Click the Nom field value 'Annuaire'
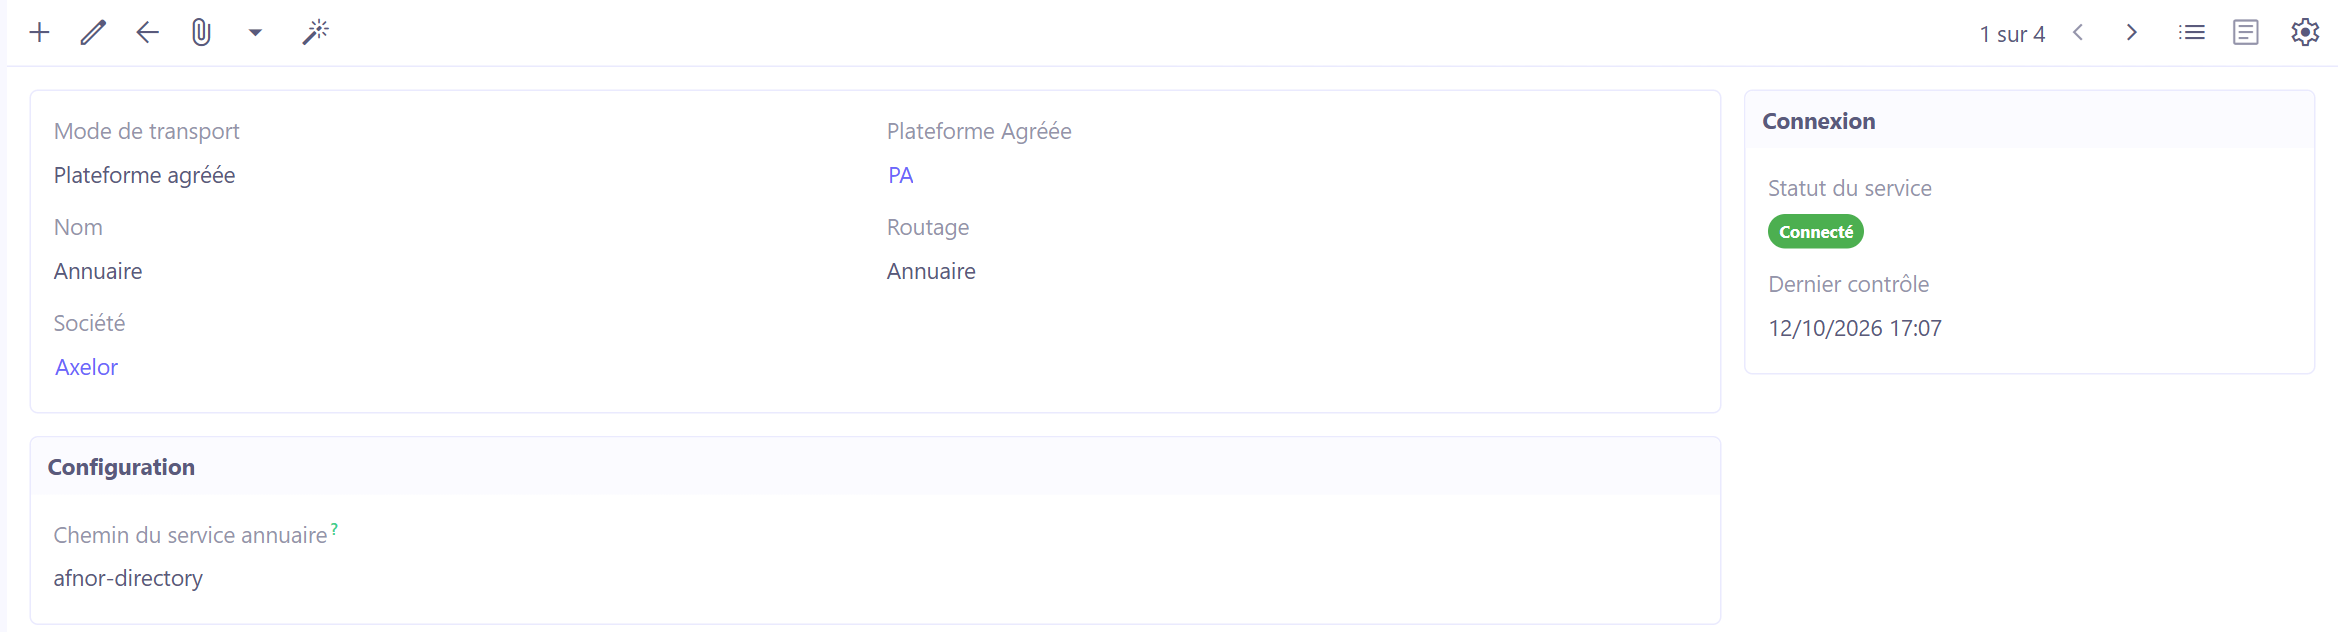This screenshot has width=2338, height=632. [98, 272]
